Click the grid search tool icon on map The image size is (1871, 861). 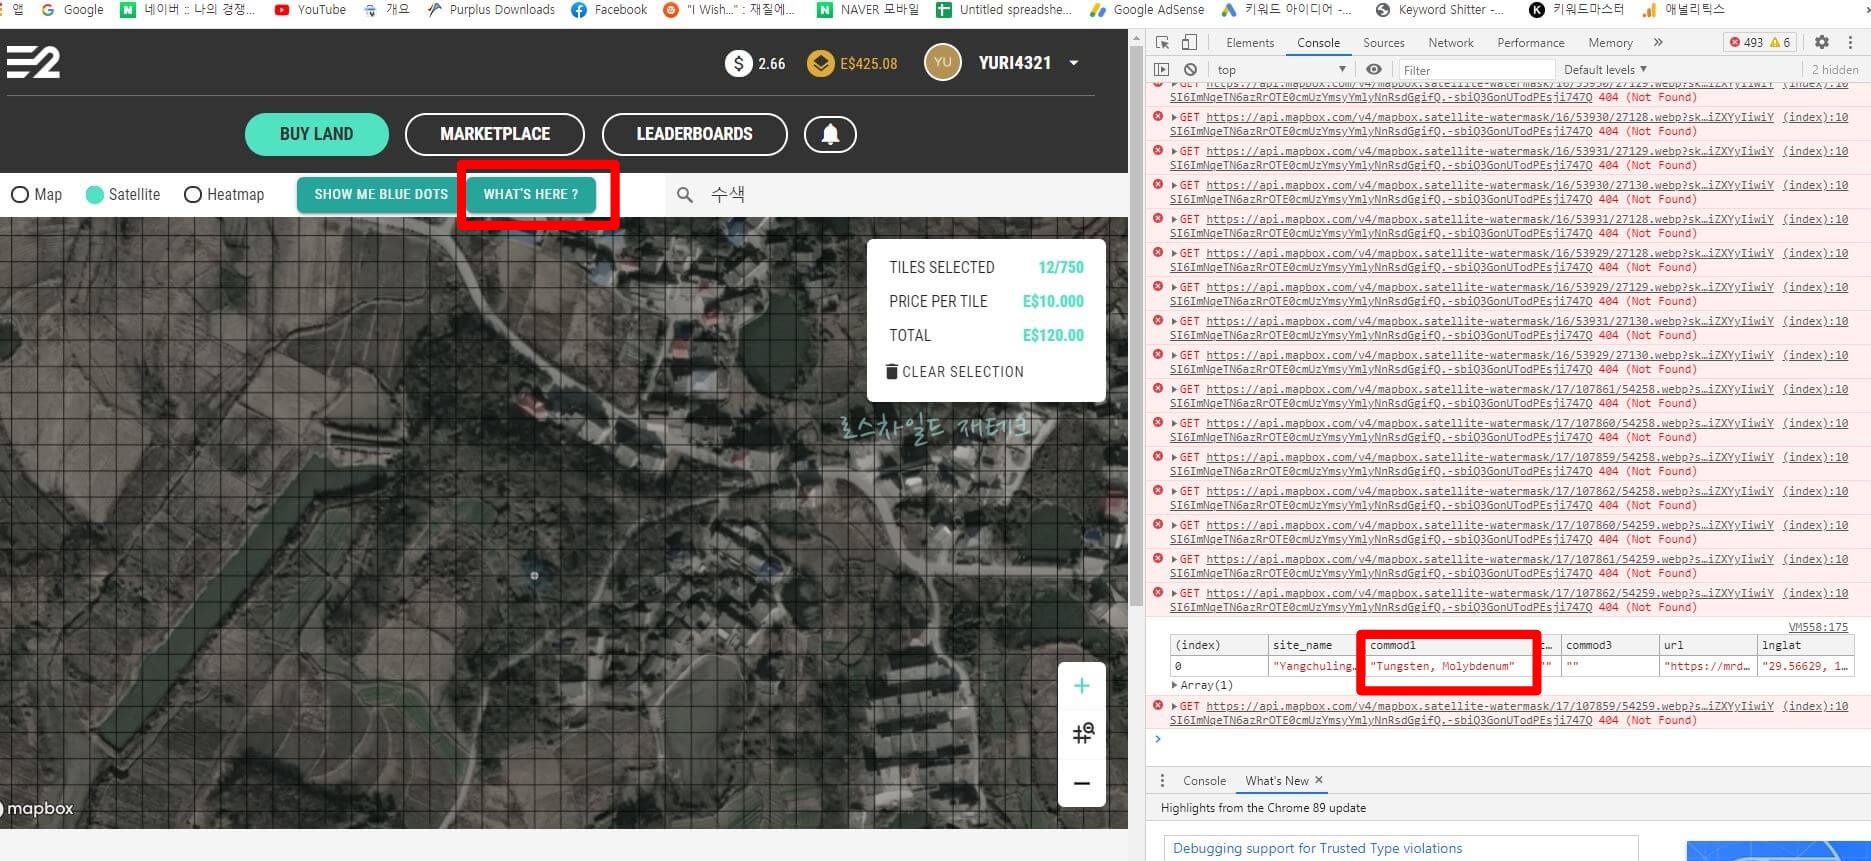tap(1082, 734)
